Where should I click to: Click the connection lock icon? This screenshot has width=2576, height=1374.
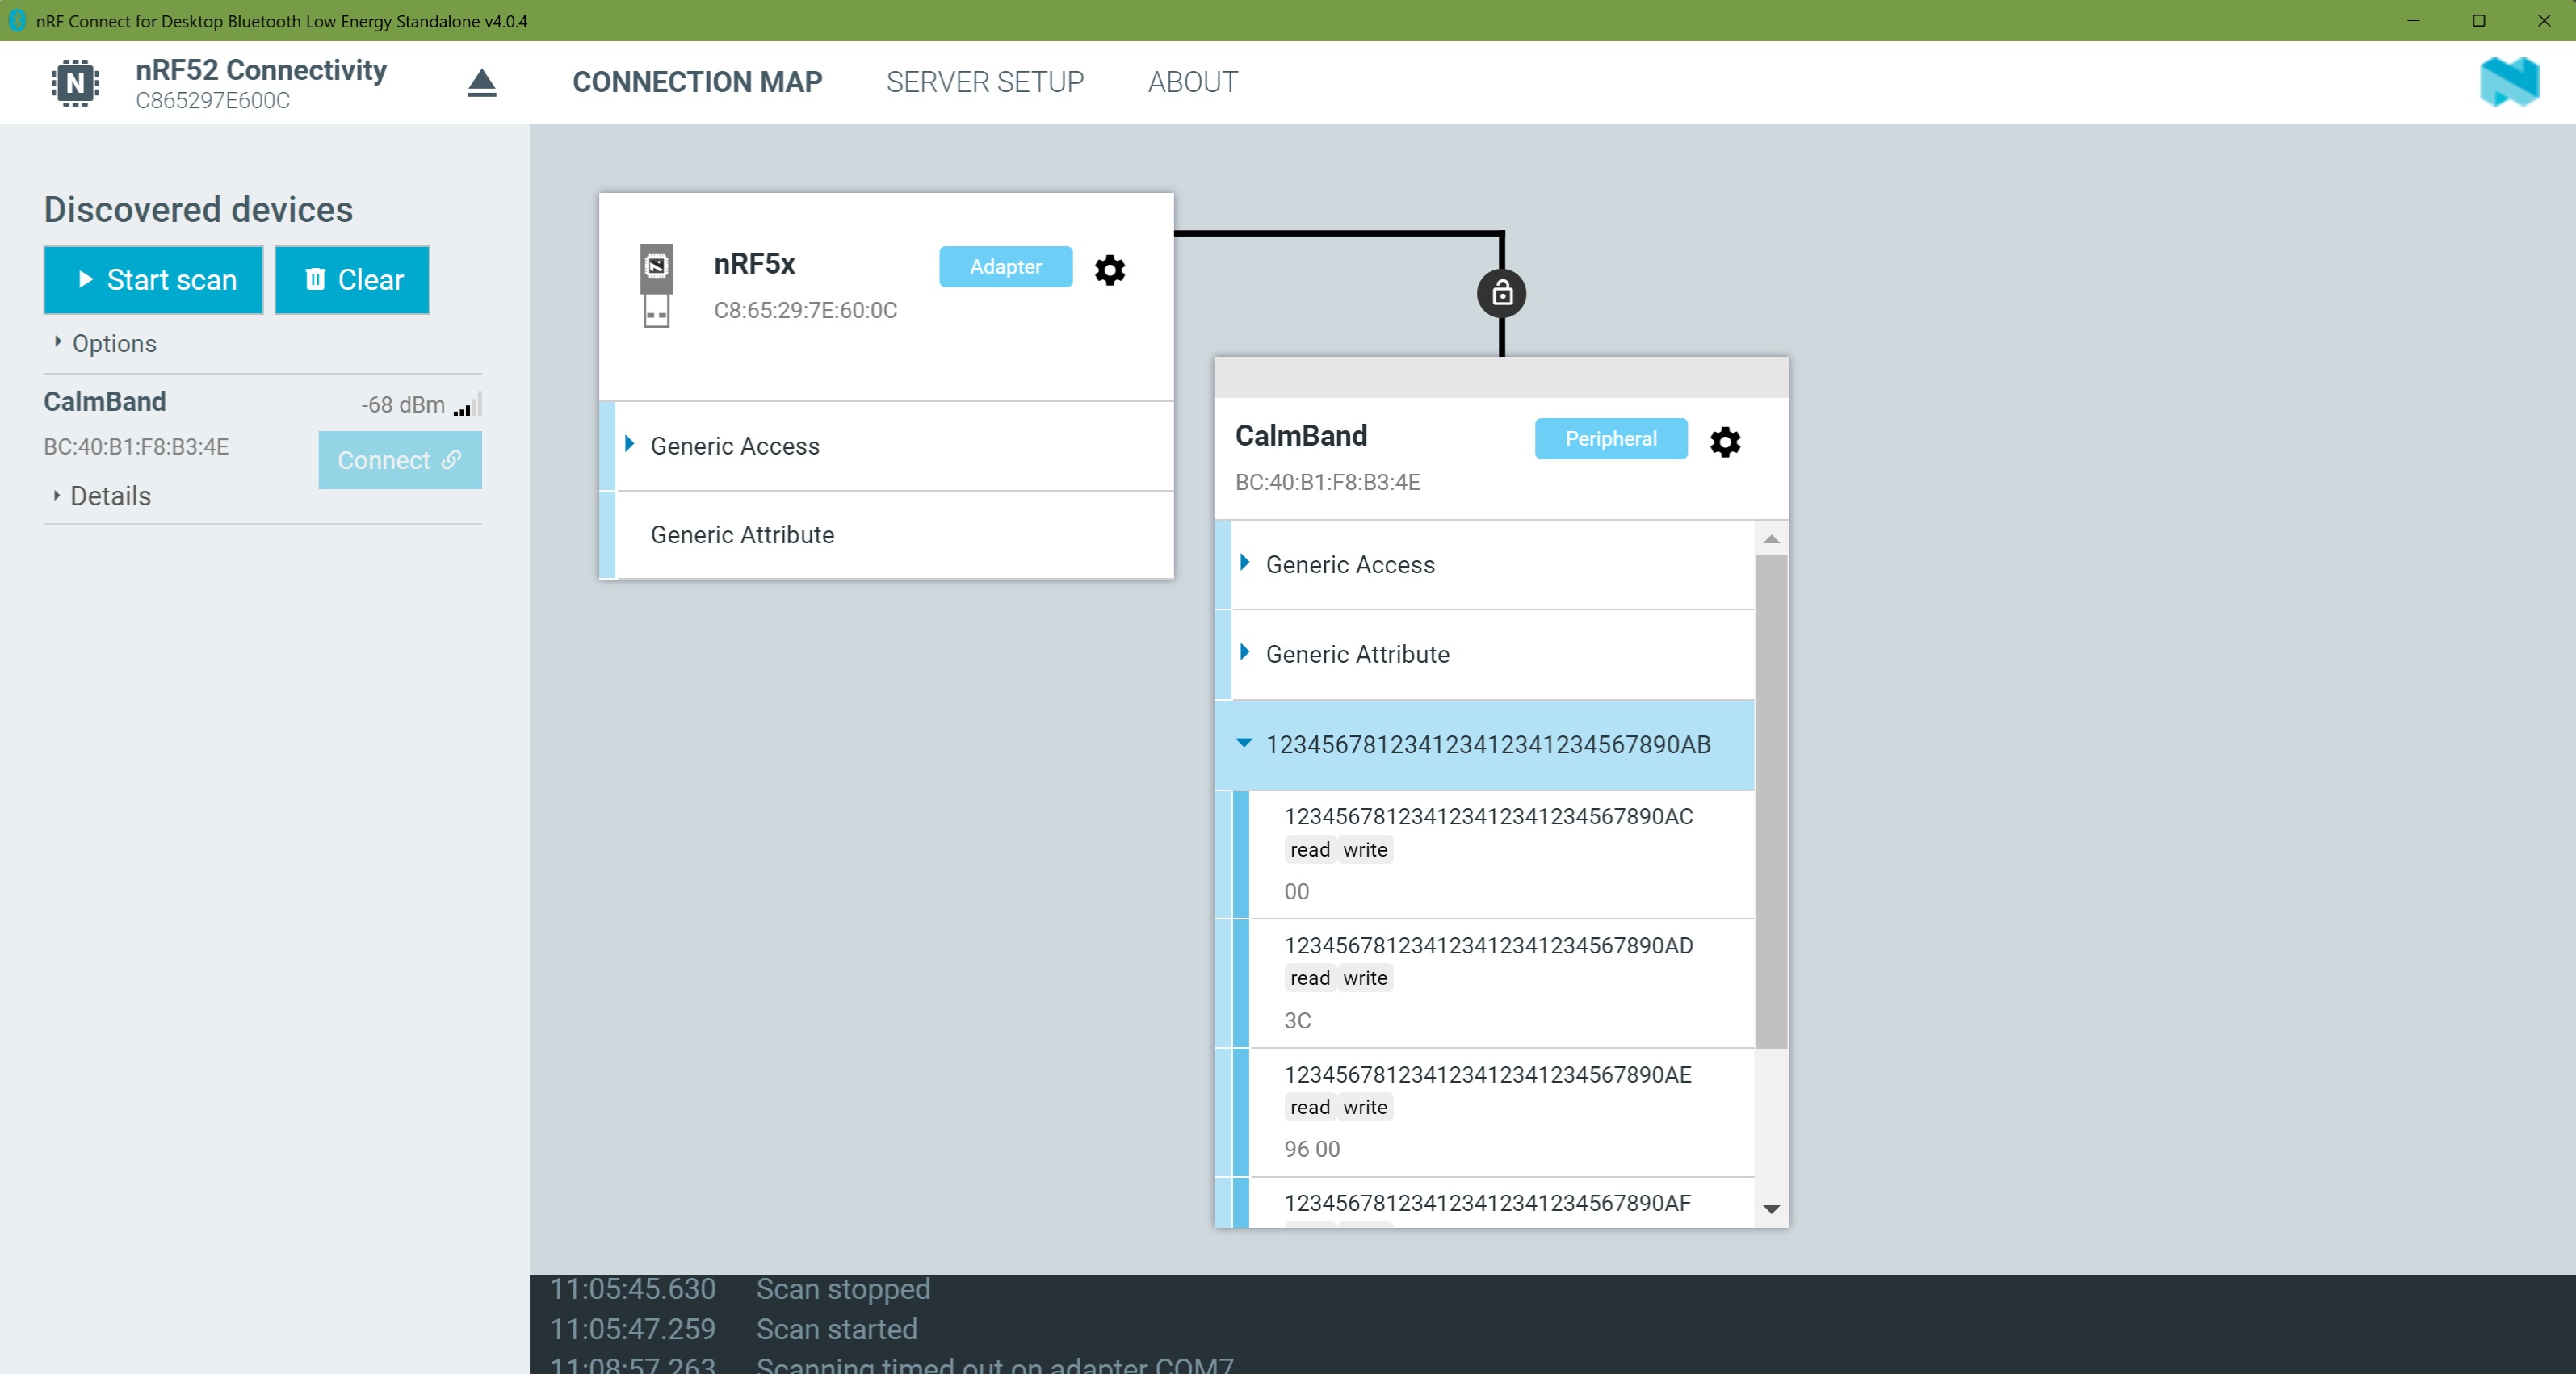click(x=1501, y=294)
